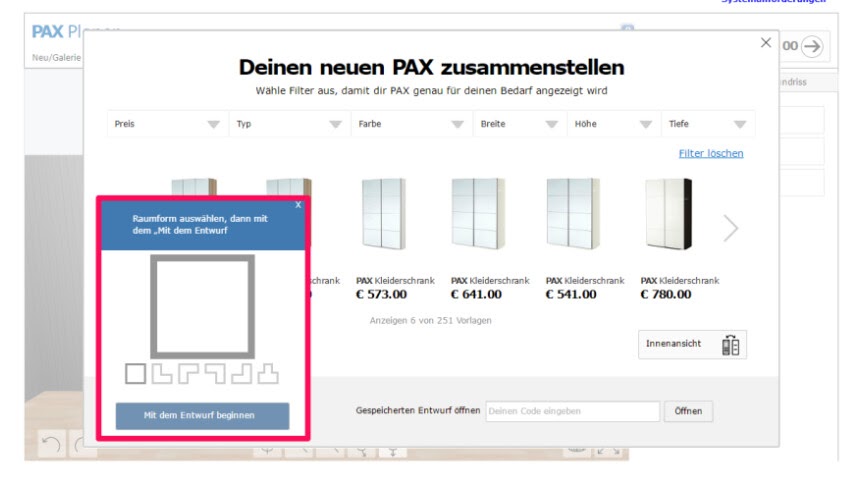Show next wardrobe templates with right chevron
Screen dimensions: 864x486
(731, 228)
